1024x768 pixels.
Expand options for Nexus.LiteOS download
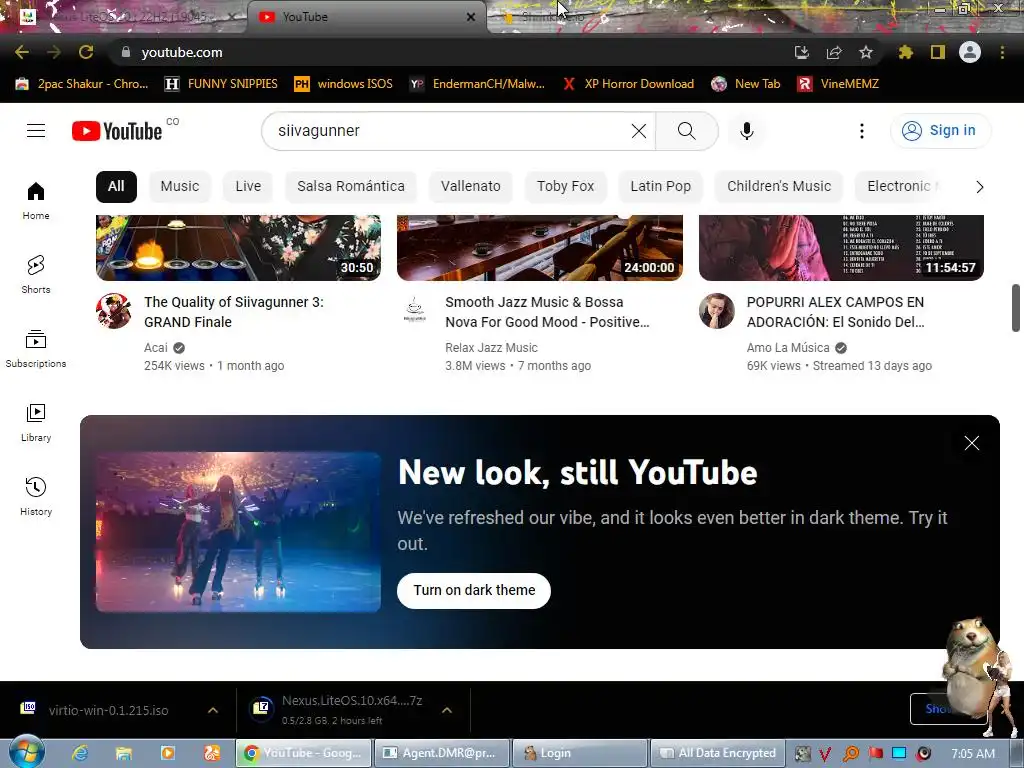pyautogui.click(x=447, y=710)
